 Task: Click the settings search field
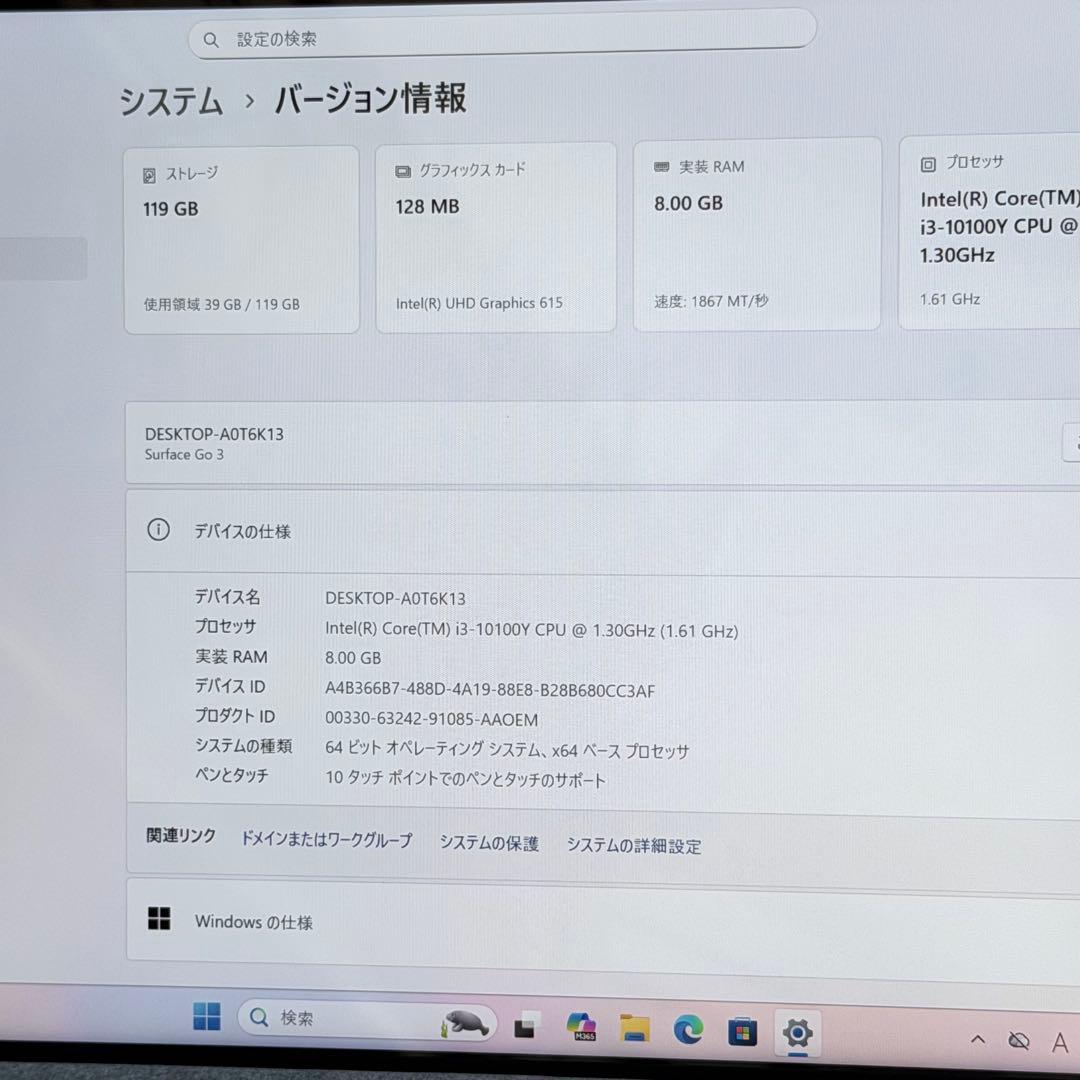pyautogui.click(x=502, y=34)
